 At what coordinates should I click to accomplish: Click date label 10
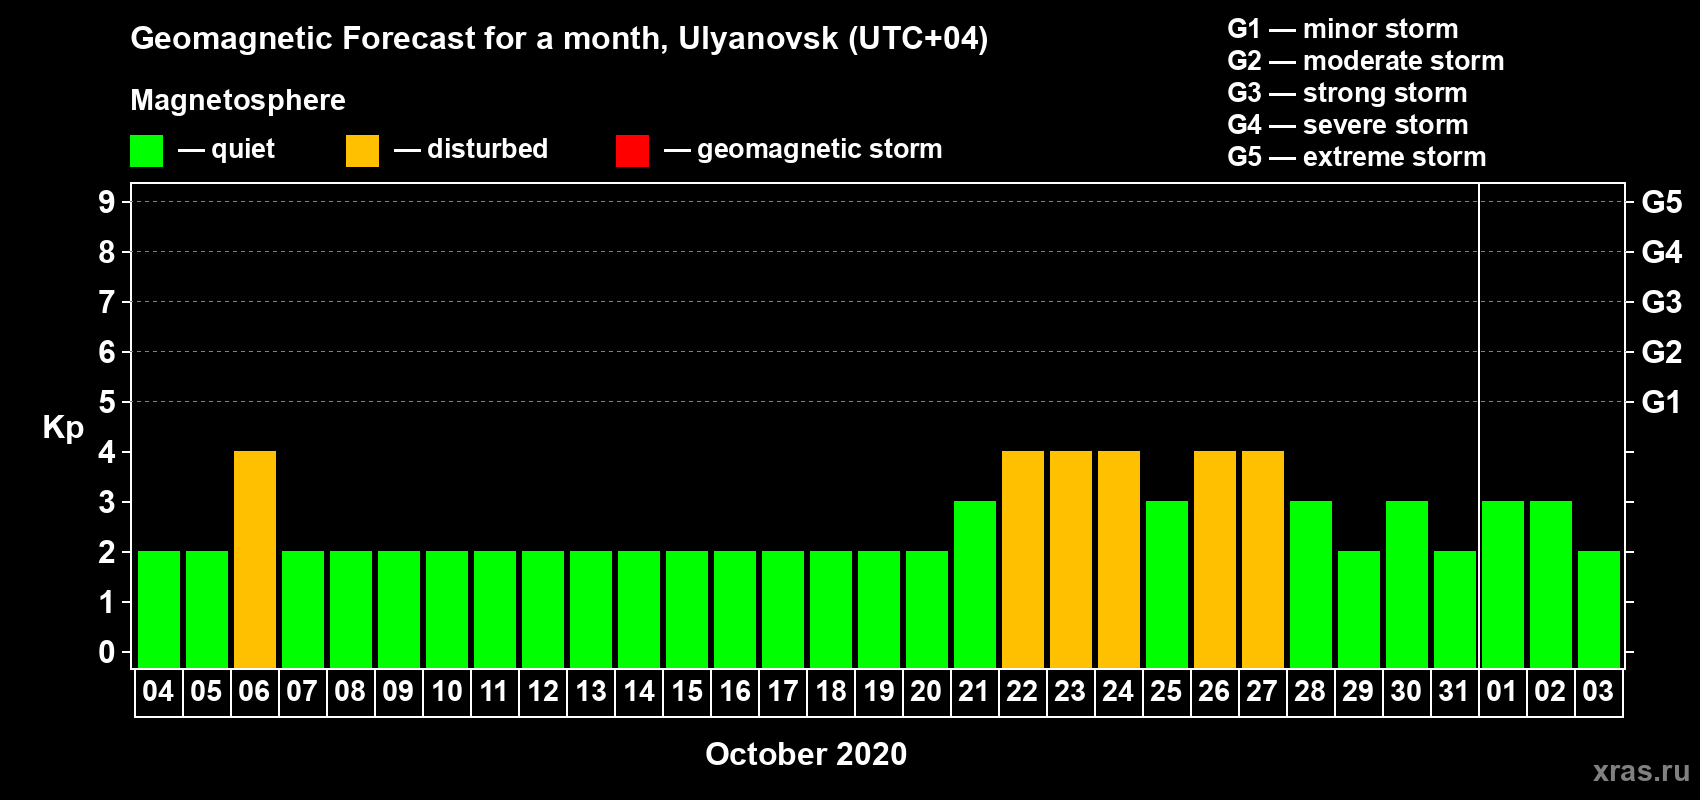pos(446,691)
